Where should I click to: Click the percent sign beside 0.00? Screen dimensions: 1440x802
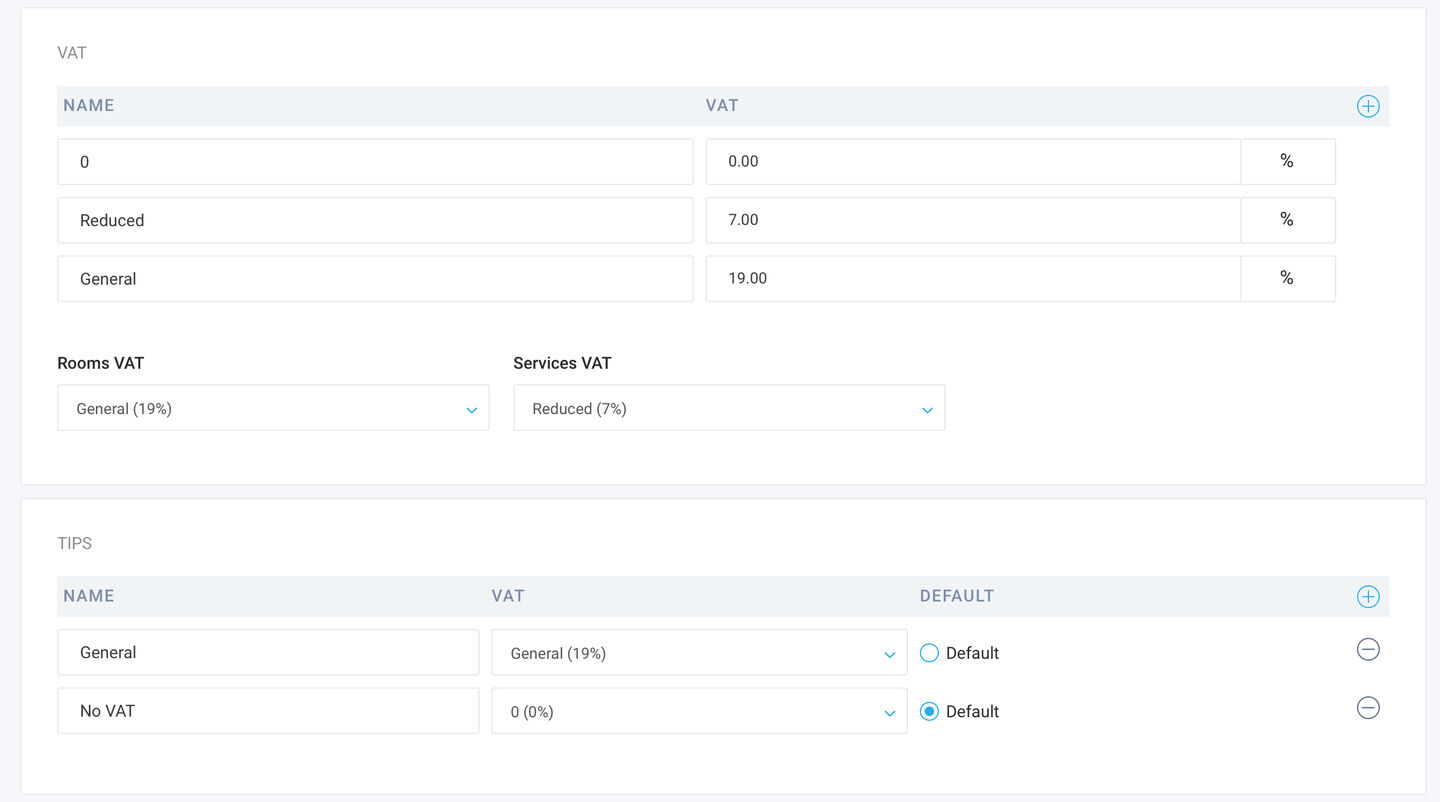tap(1287, 161)
